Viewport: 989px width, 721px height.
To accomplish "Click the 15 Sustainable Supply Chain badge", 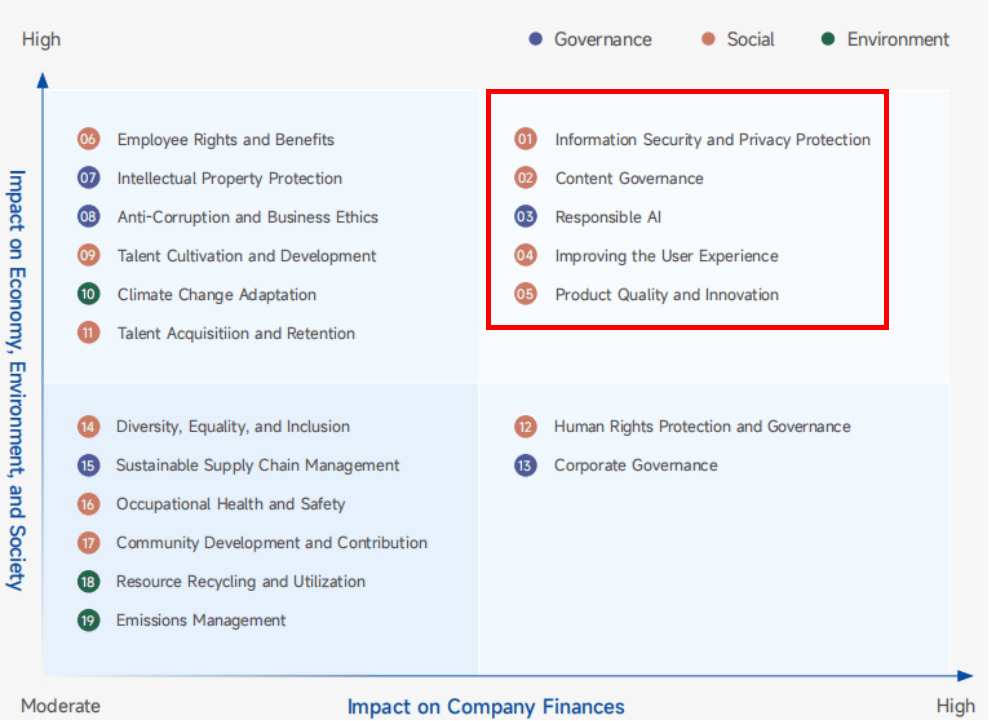I will tap(88, 466).
